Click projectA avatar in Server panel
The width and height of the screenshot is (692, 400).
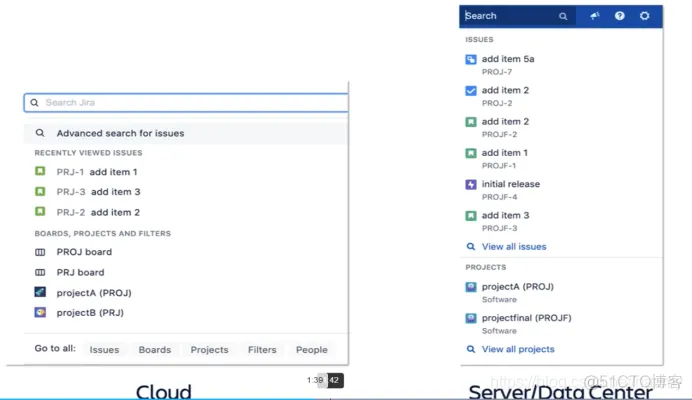[x=471, y=287]
